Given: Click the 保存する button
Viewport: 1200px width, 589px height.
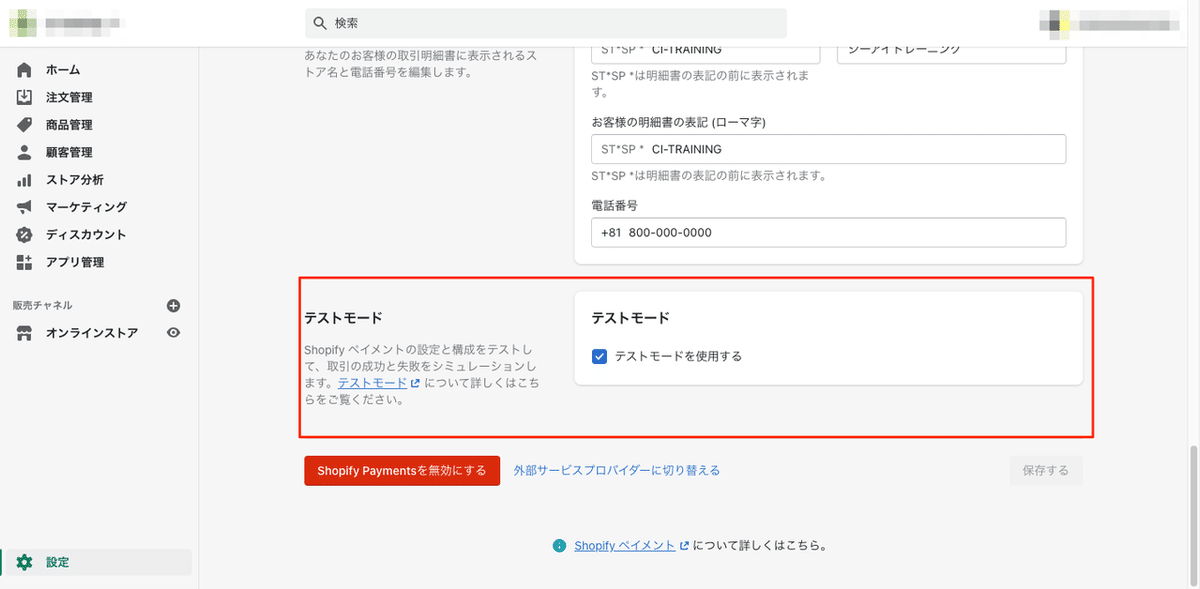Looking at the screenshot, I should pos(1046,470).
